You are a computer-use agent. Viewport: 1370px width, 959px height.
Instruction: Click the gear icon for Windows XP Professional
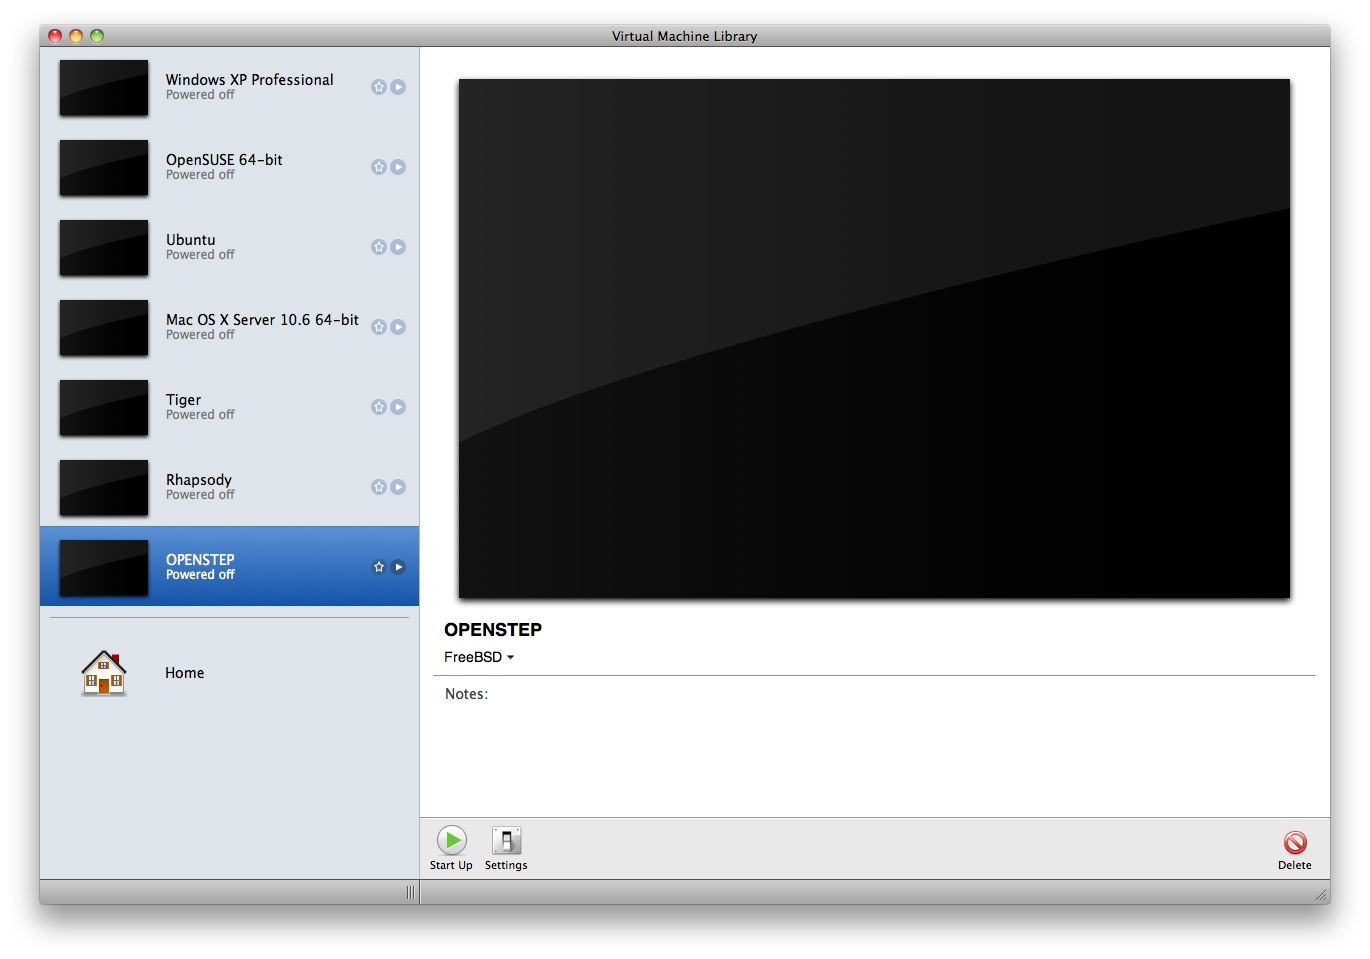[x=379, y=87]
